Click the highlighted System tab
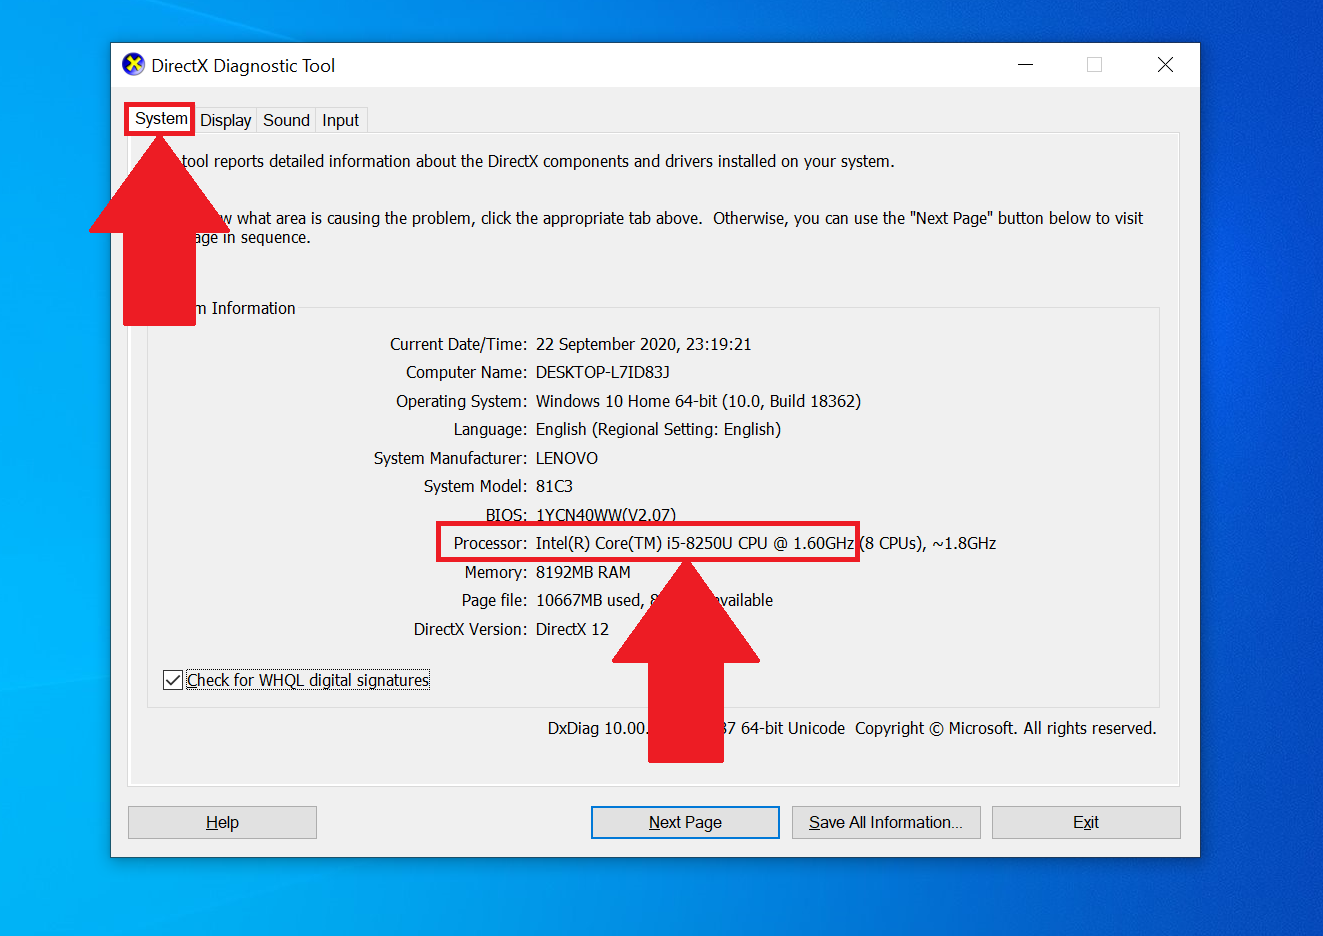Screen dimensions: 1323x936 (159, 118)
